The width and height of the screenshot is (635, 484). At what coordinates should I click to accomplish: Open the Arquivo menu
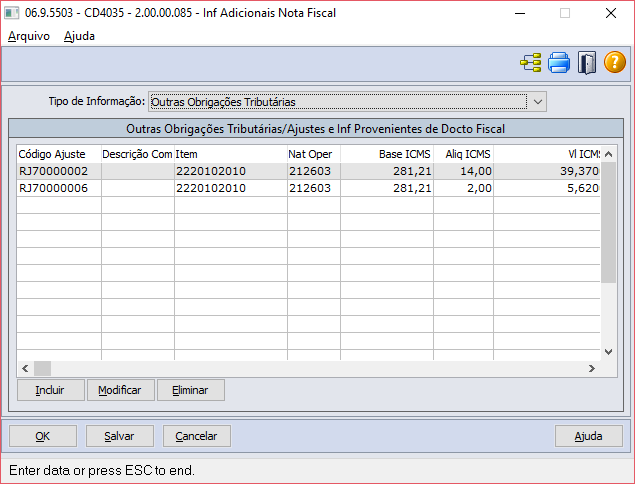pos(29,36)
